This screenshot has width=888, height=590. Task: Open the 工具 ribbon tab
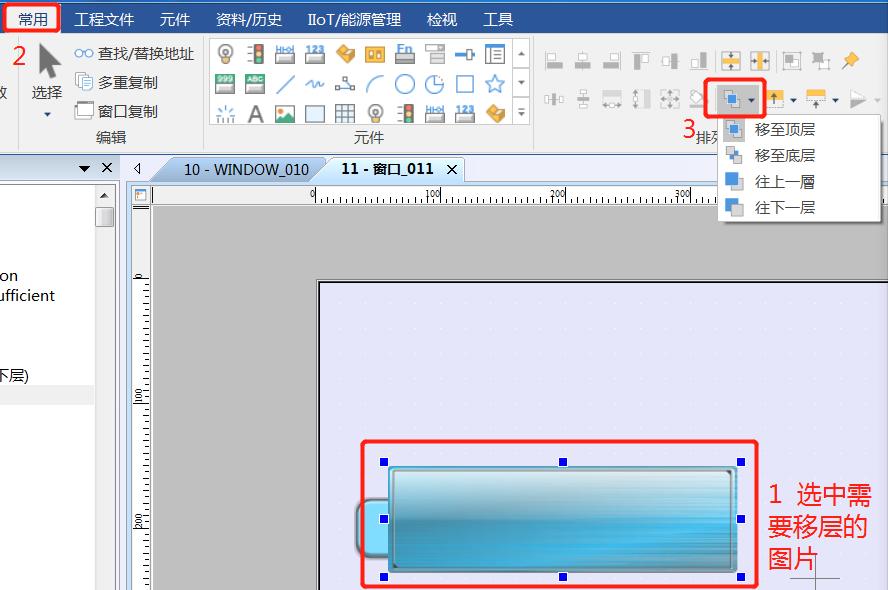coord(498,19)
